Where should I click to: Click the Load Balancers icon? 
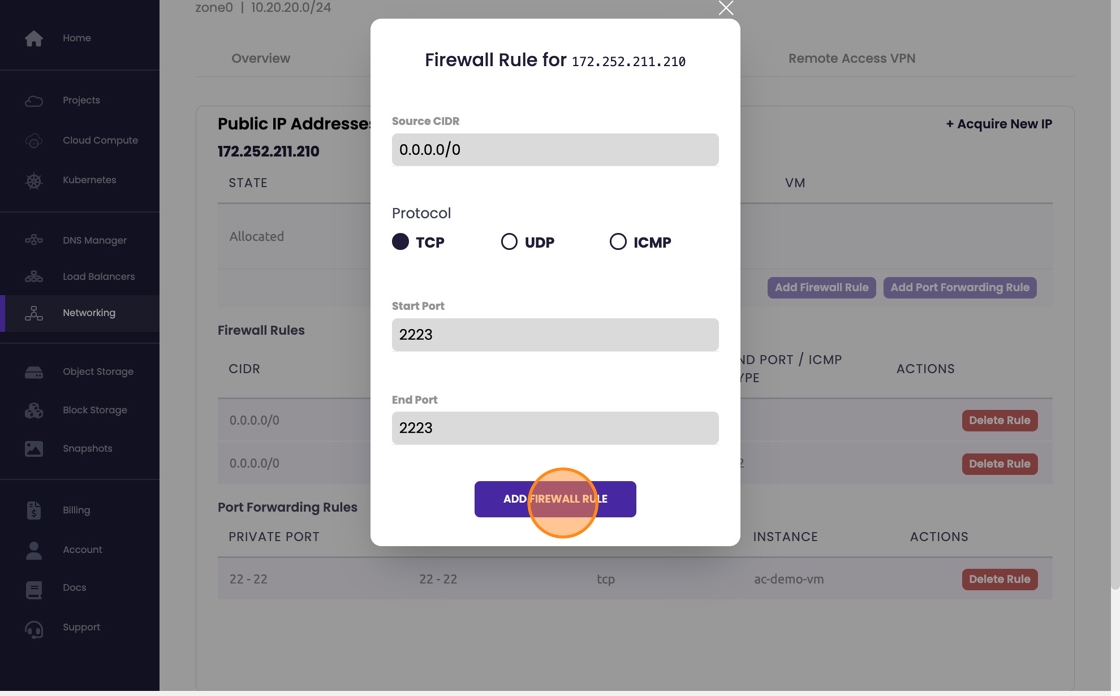[34, 277]
